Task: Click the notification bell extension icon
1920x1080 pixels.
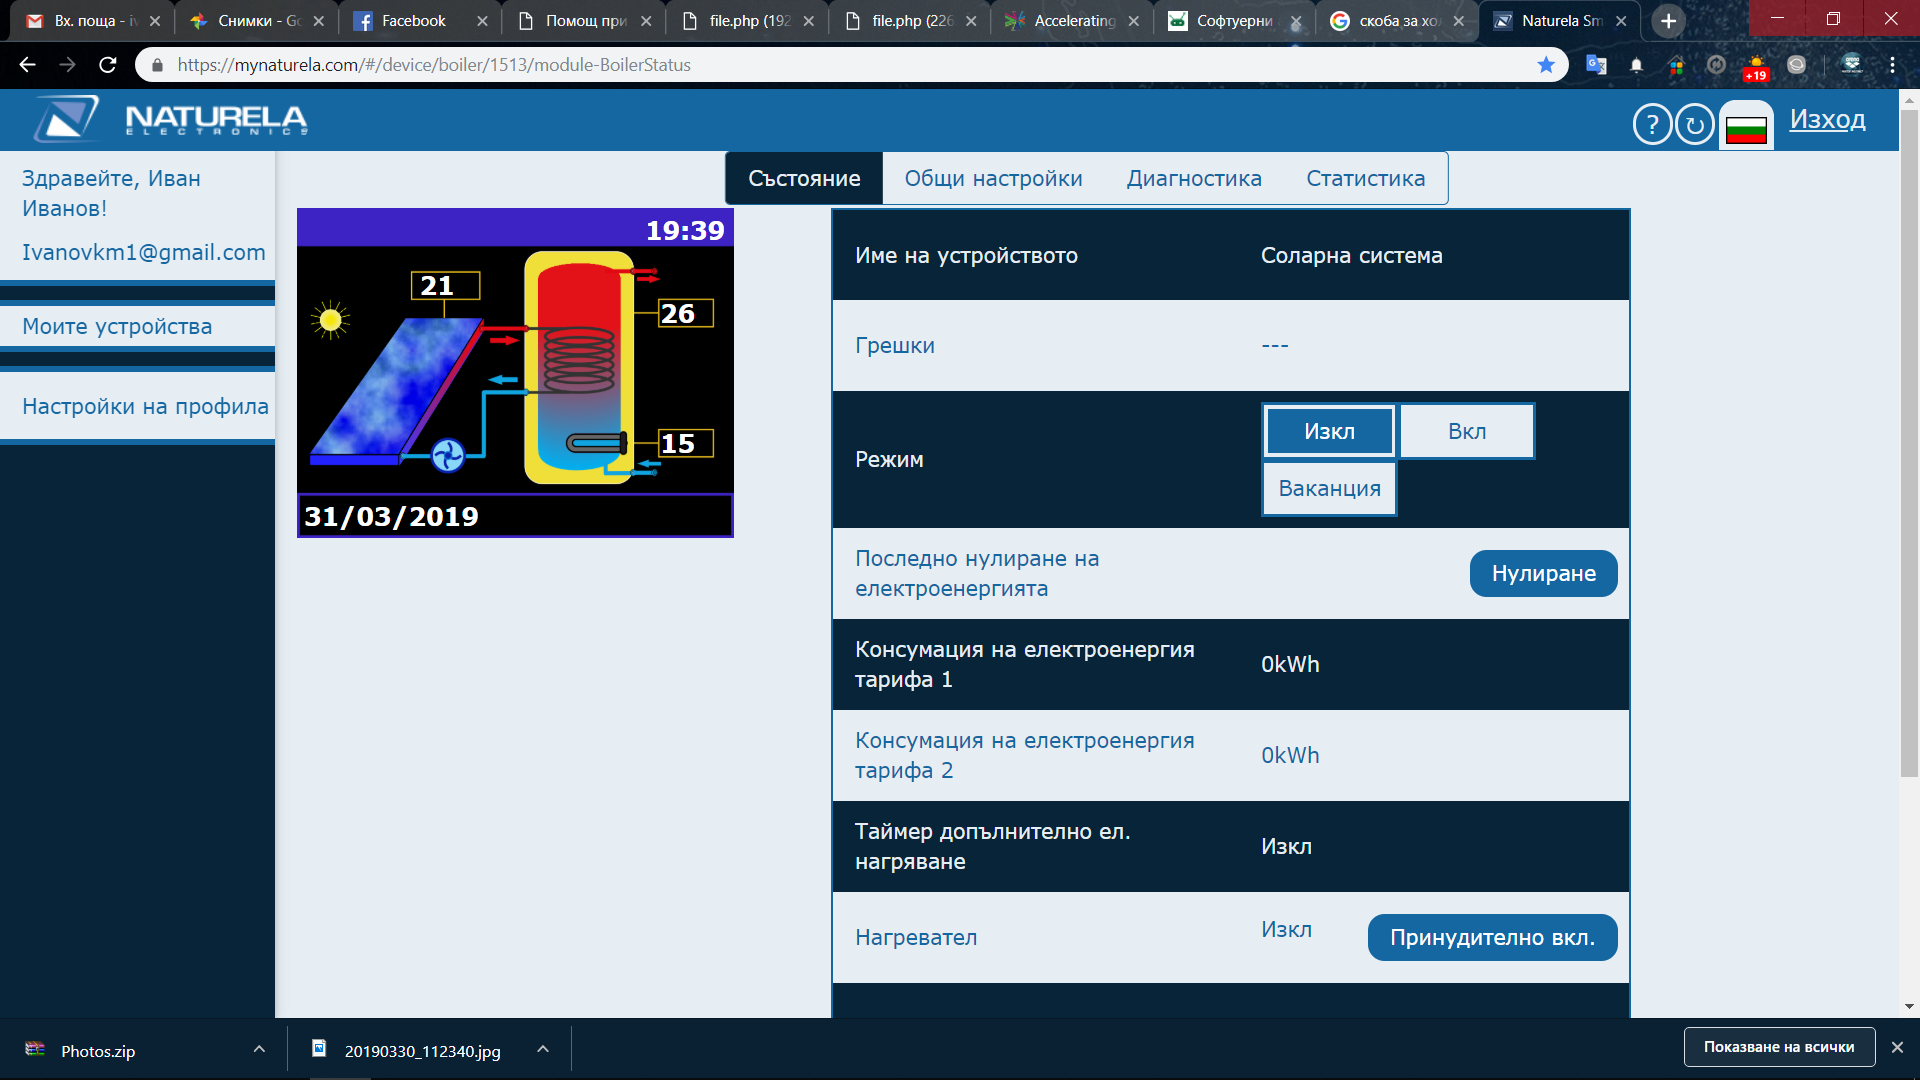Action: pyautogui.click(x=1636, y=65)
